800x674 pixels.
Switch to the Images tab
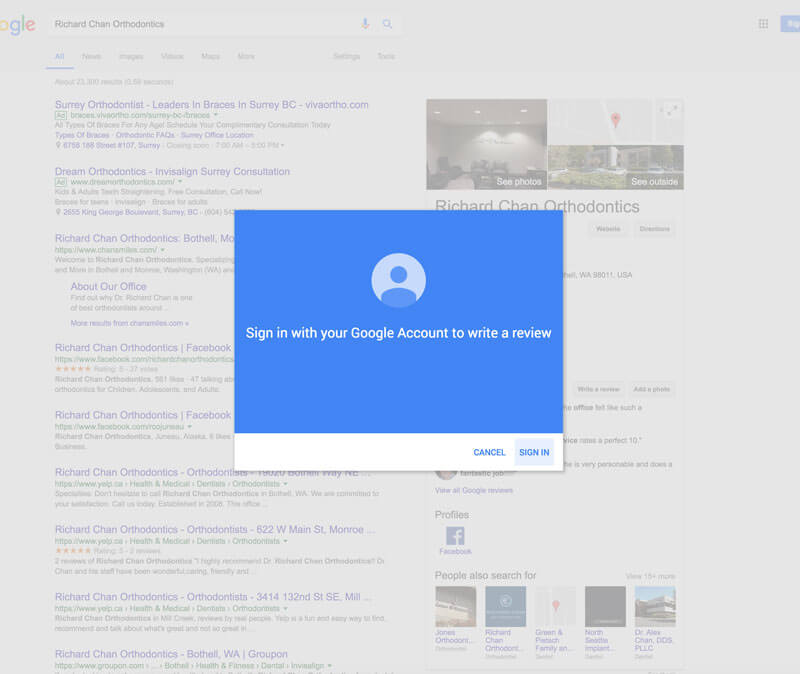pyautogui.click(x=131, y=56)
